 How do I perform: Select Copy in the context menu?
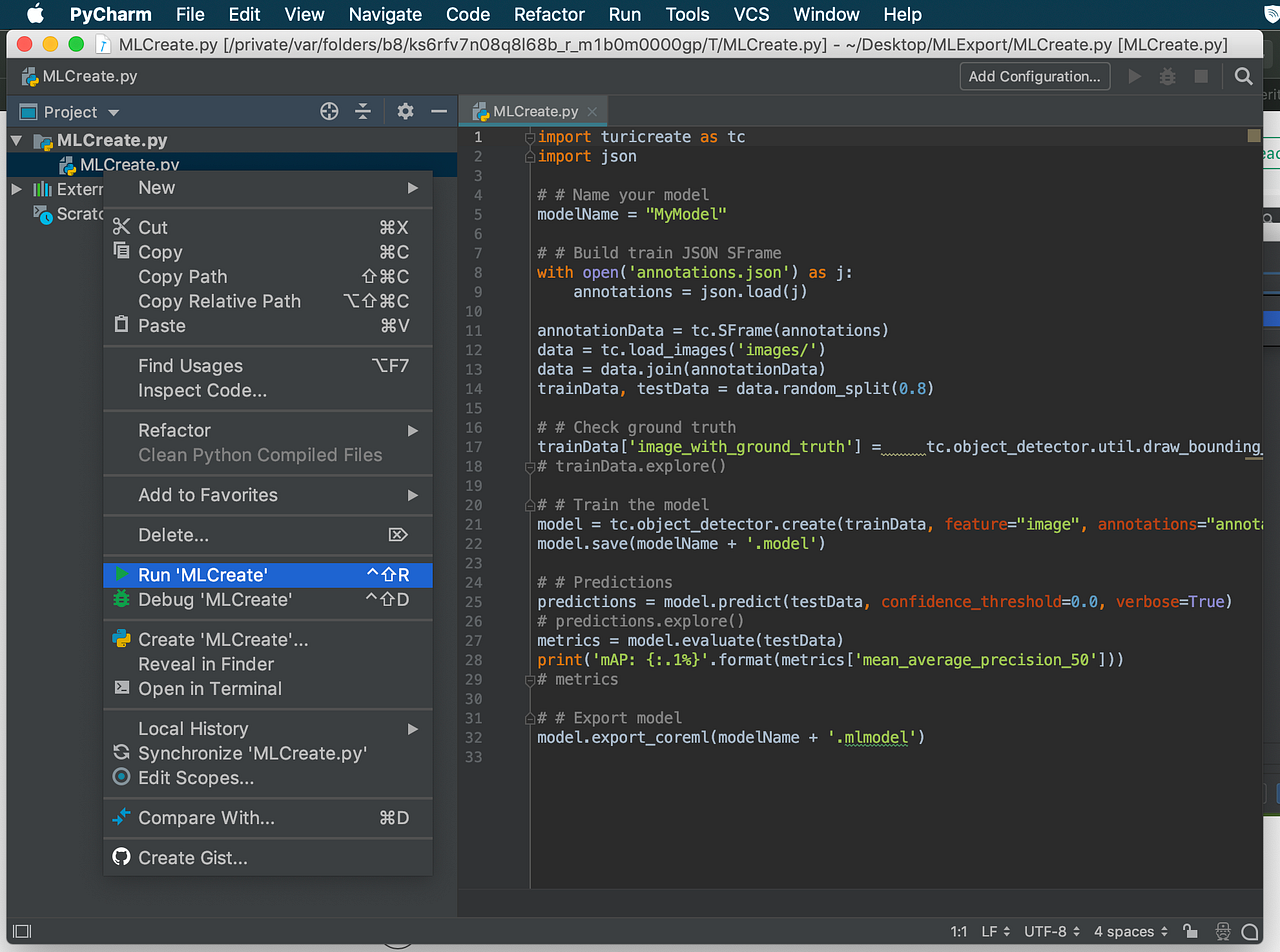[268, 252]
